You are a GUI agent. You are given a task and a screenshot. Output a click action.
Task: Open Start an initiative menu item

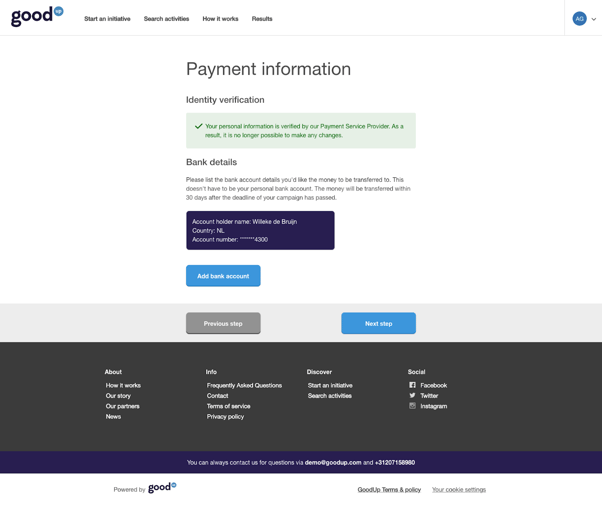(x=107, y=19)
